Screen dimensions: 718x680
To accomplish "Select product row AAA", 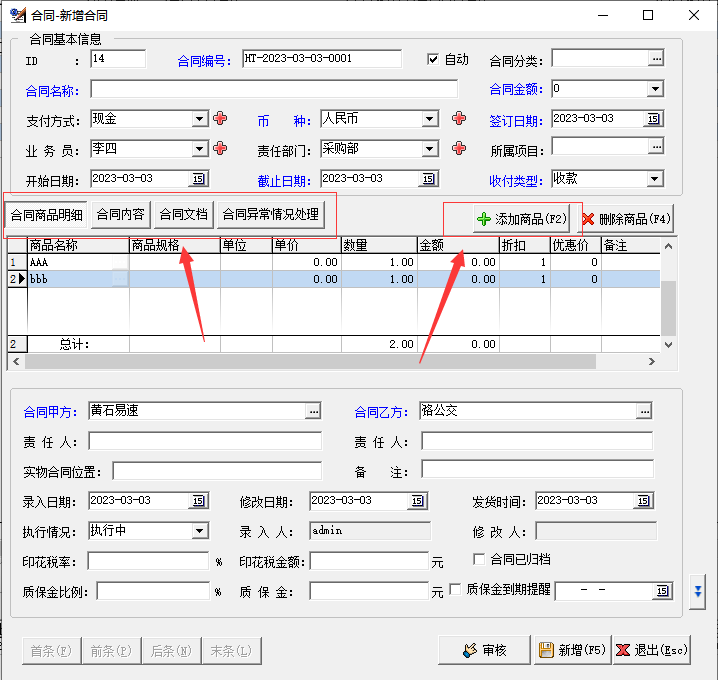I will pyautogui.click(x=334, y=262).
